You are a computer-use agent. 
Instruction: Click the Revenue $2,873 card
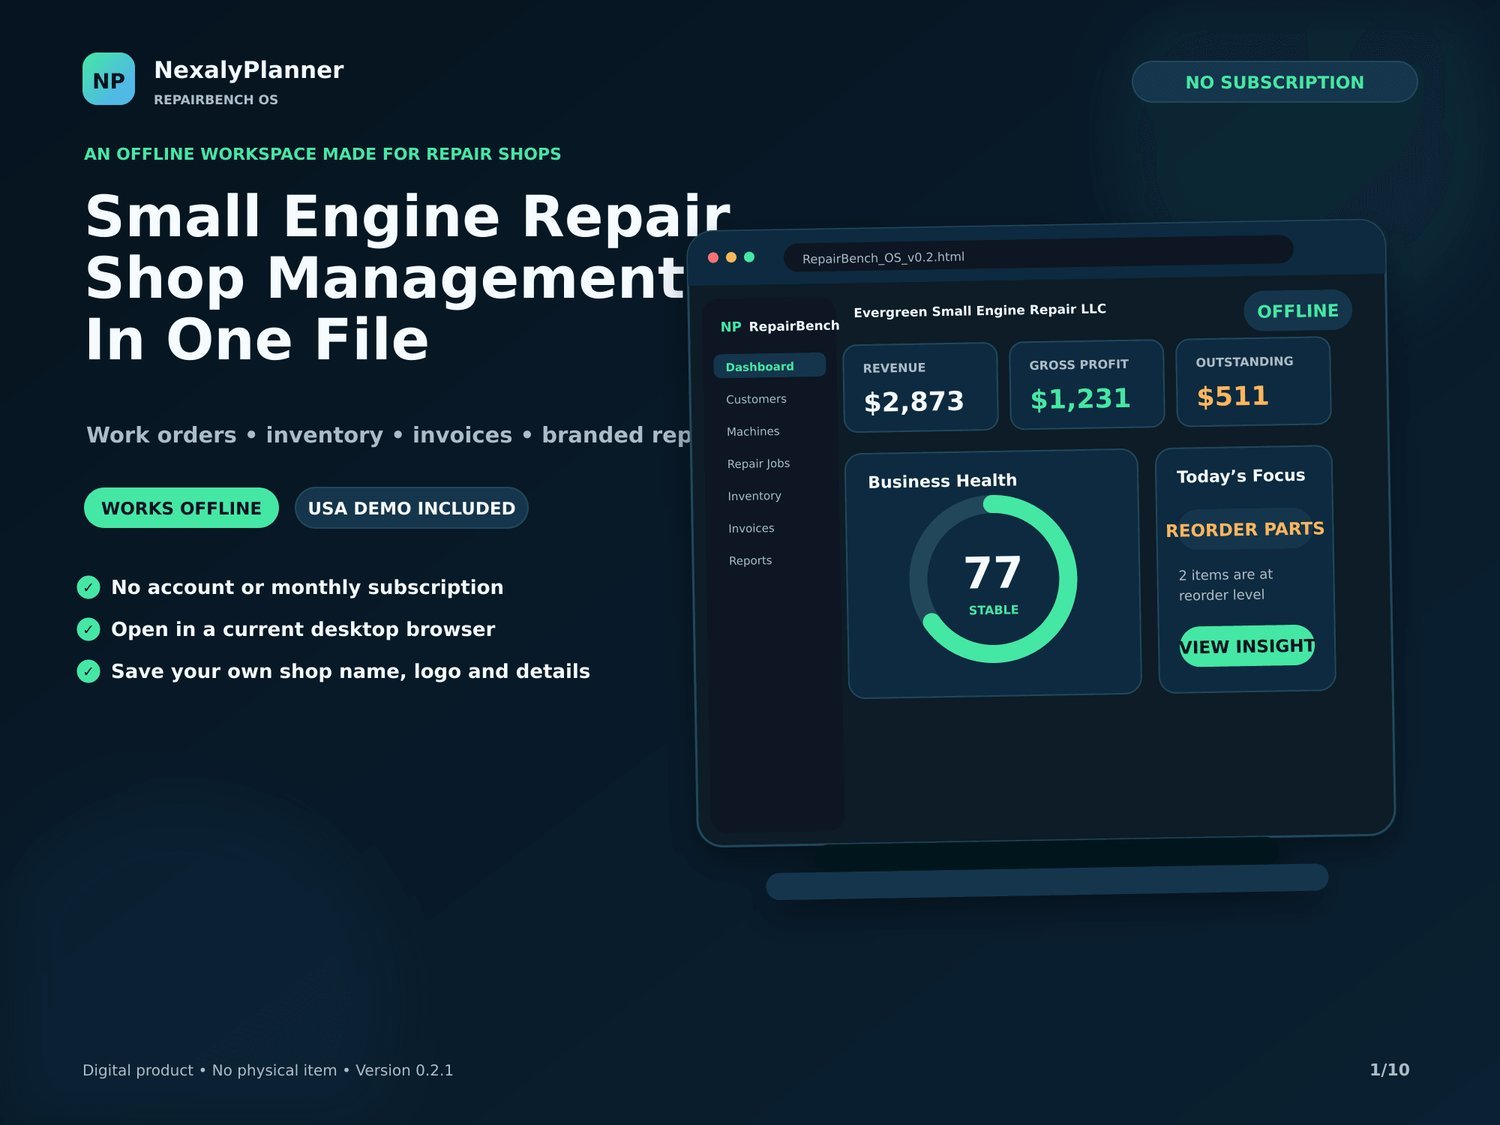click(x=920, y=388)
